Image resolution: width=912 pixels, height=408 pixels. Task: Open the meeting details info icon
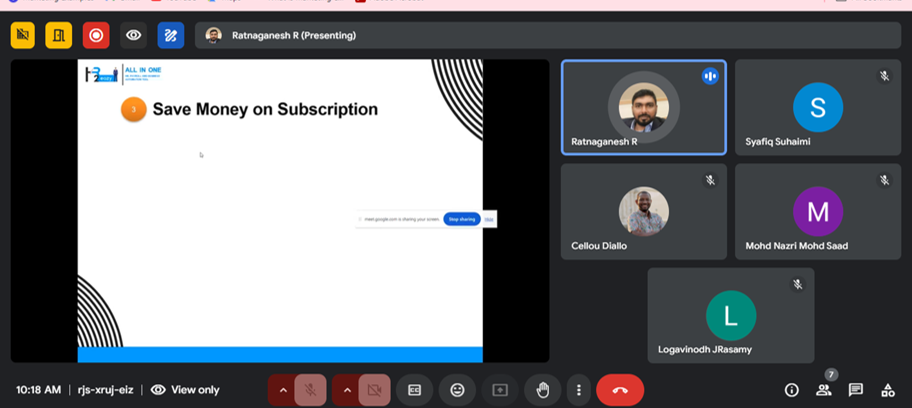(791, 390)
